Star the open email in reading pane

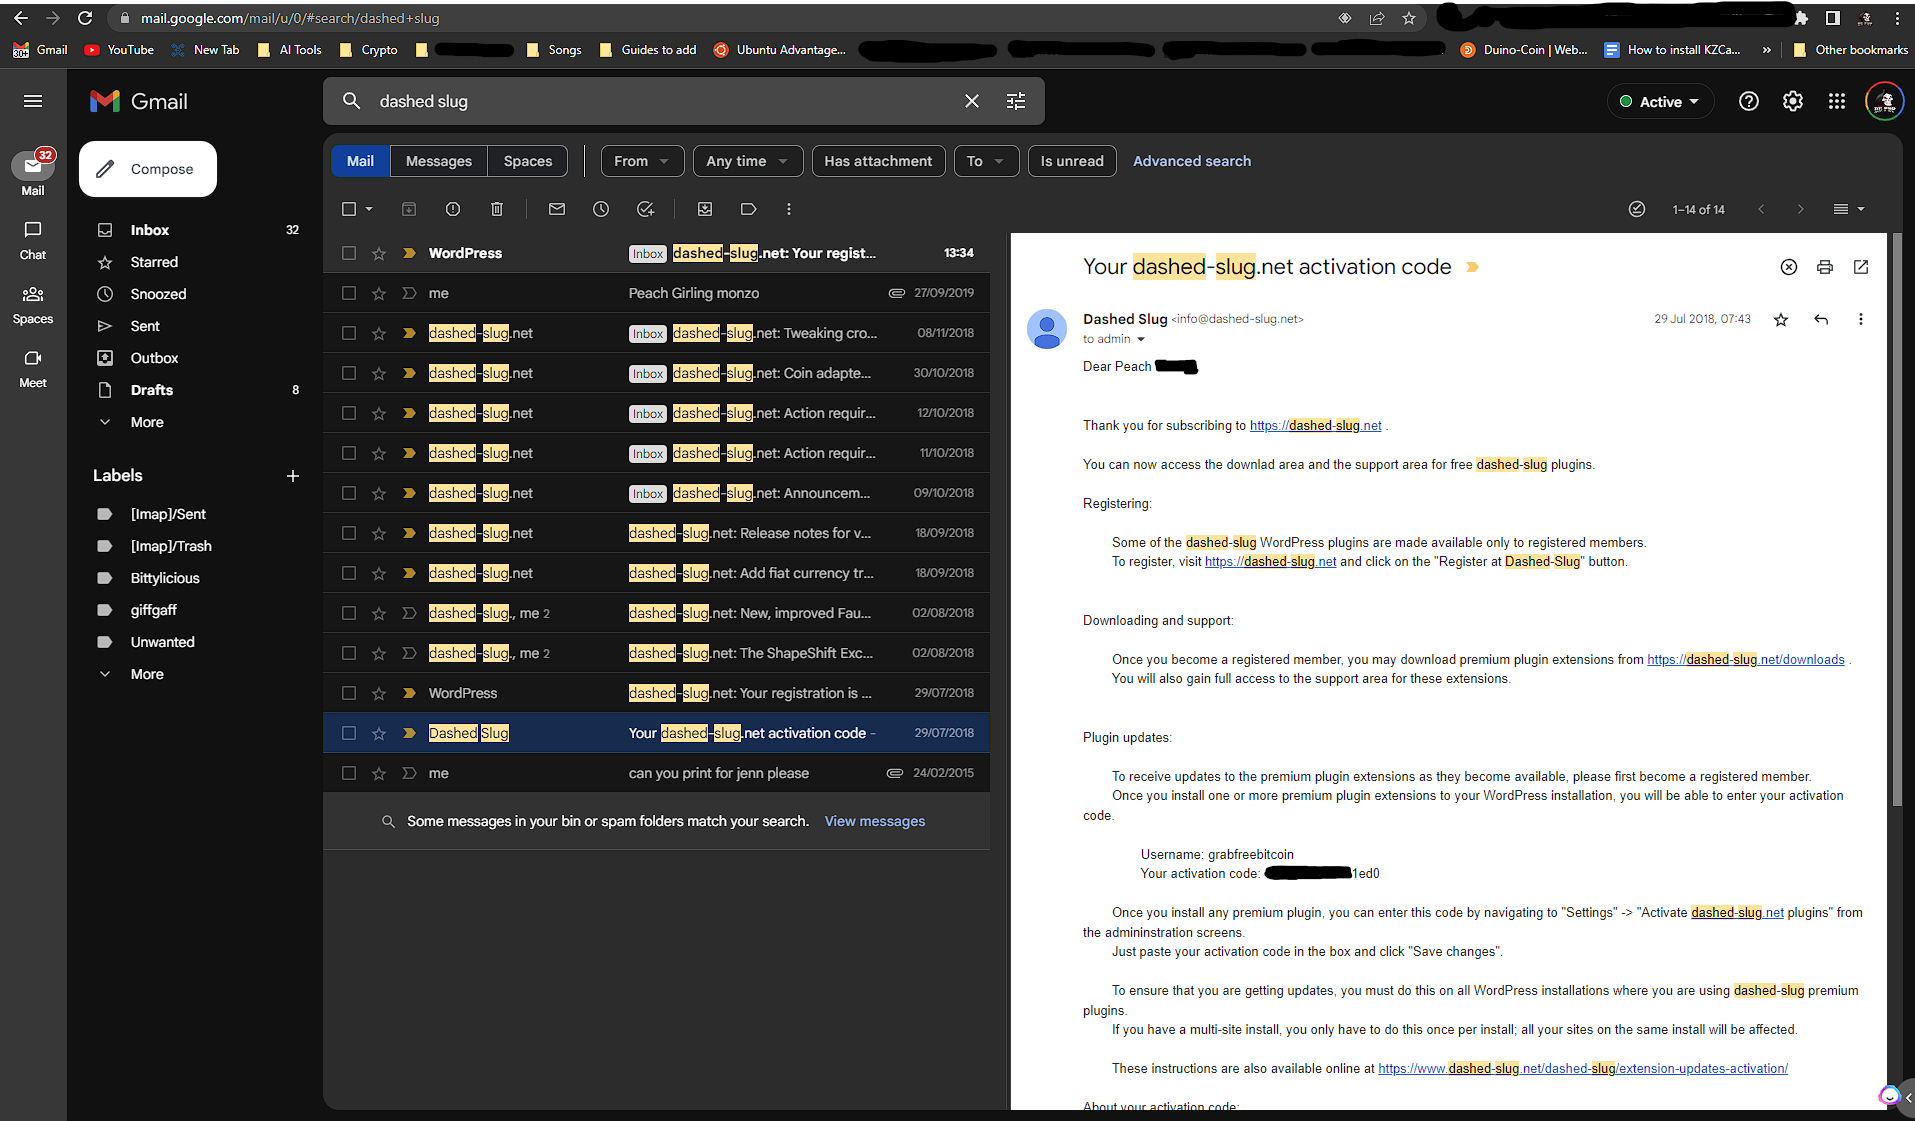1781,320
